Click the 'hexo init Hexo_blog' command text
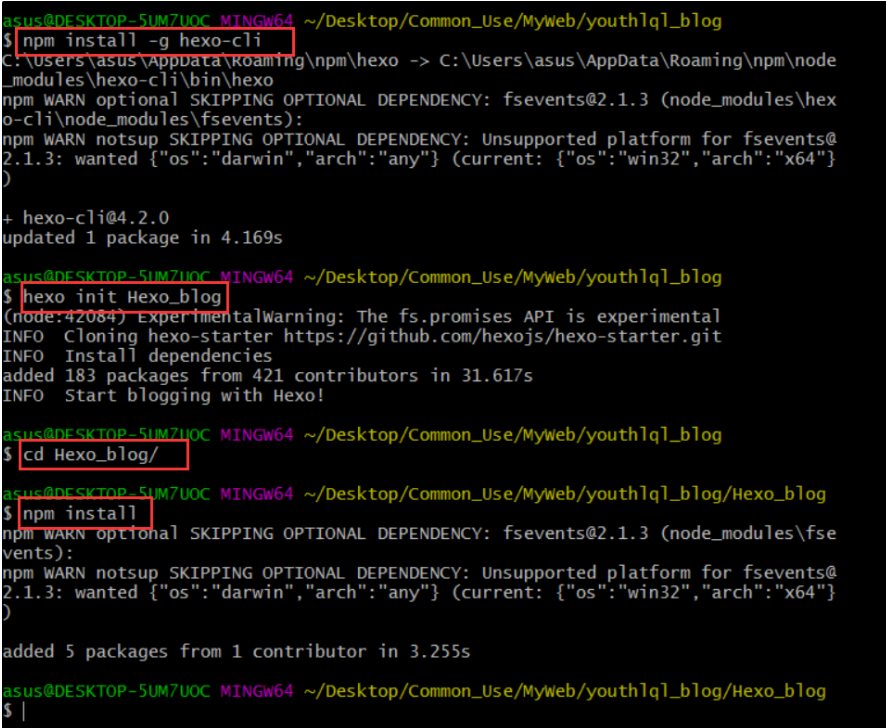Viewport: 886px width, 728px height. point(121,297)
